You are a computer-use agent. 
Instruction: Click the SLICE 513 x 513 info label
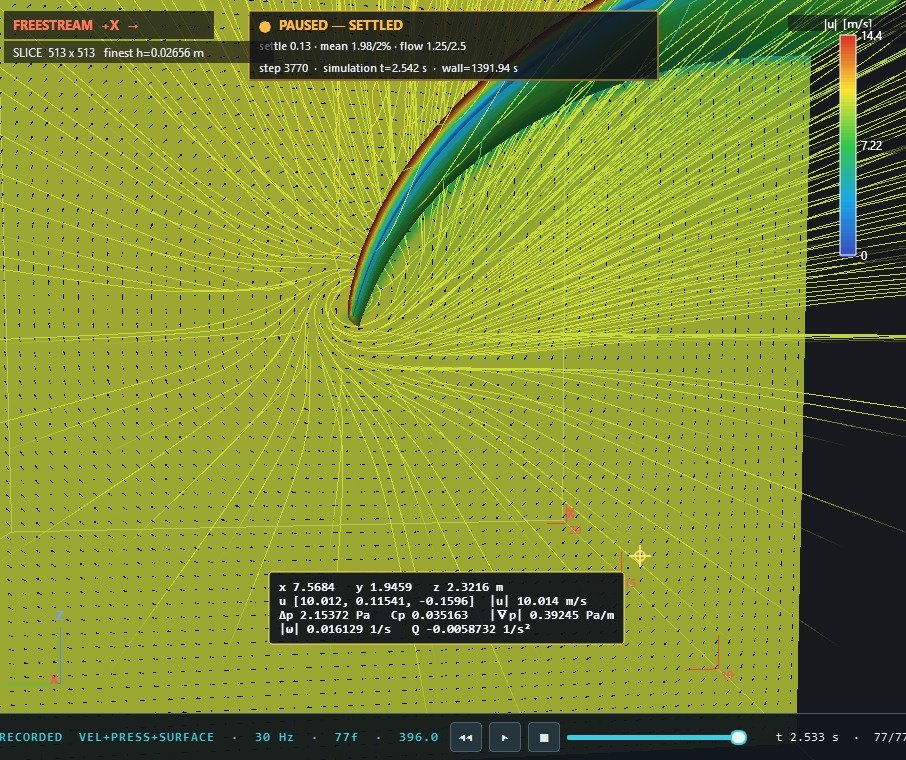pos(108,53)
